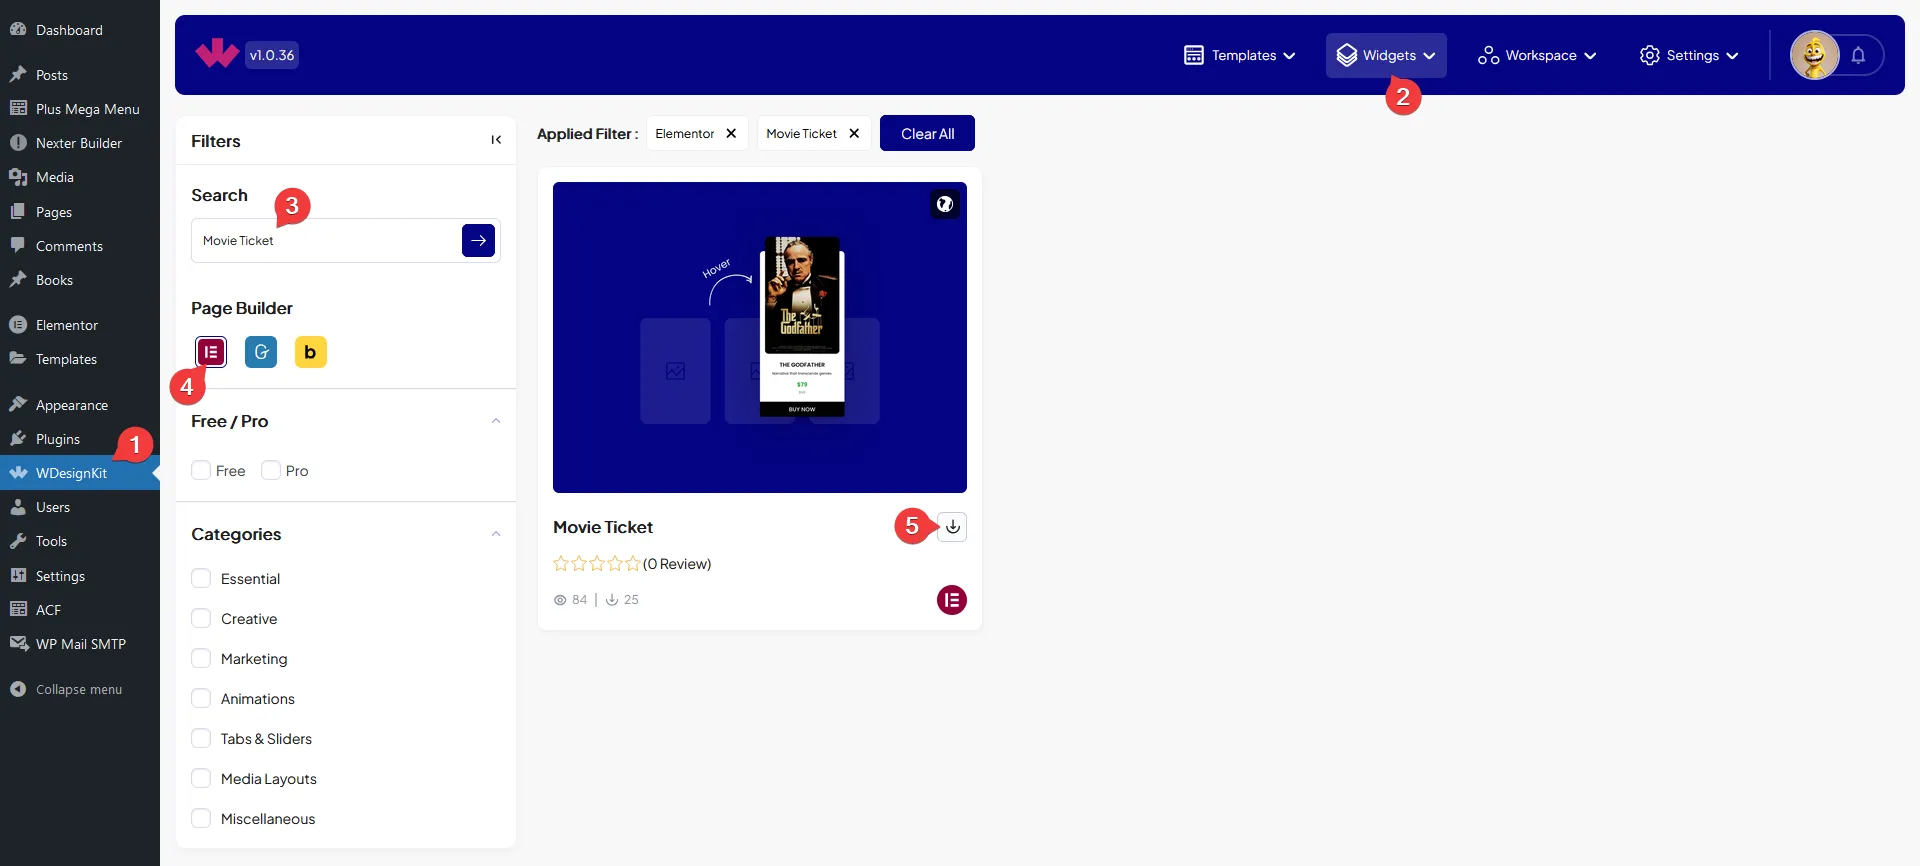The height and width of the screenshot is (866, 1920).
Task: Select the Elementor page builder icon
Action: coord(211,352)
